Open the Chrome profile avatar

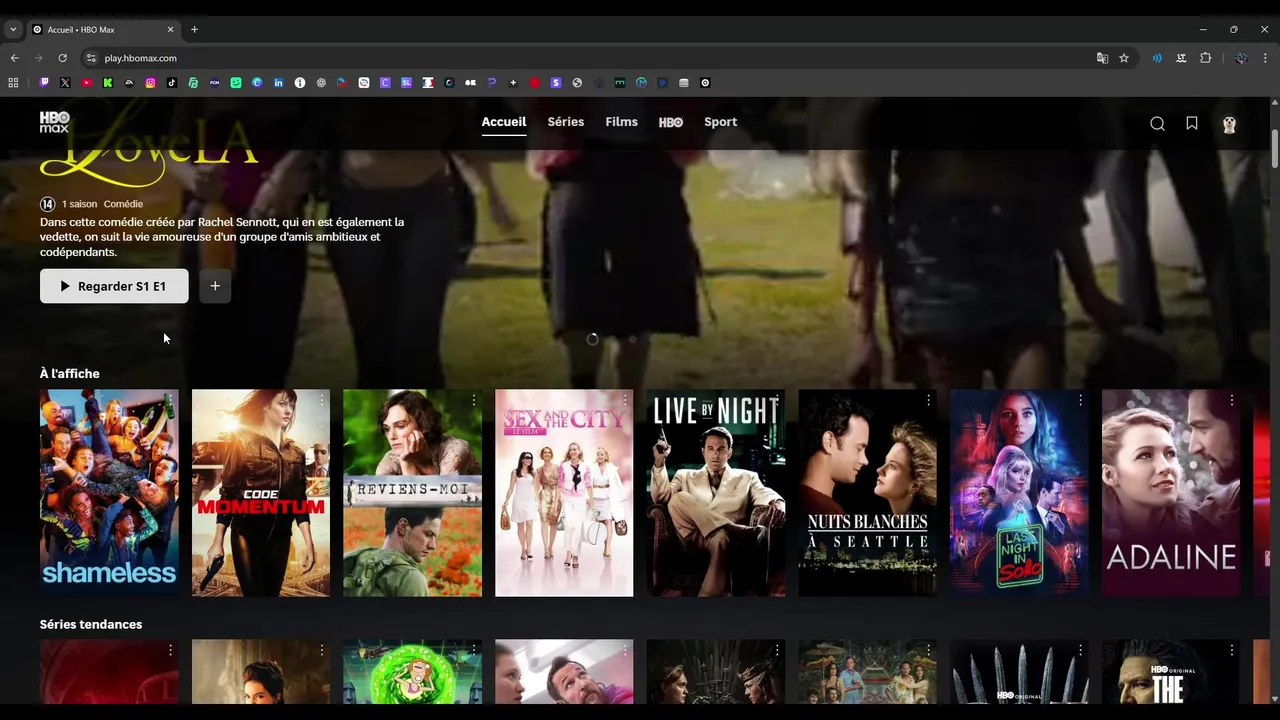pos(1241,58)
